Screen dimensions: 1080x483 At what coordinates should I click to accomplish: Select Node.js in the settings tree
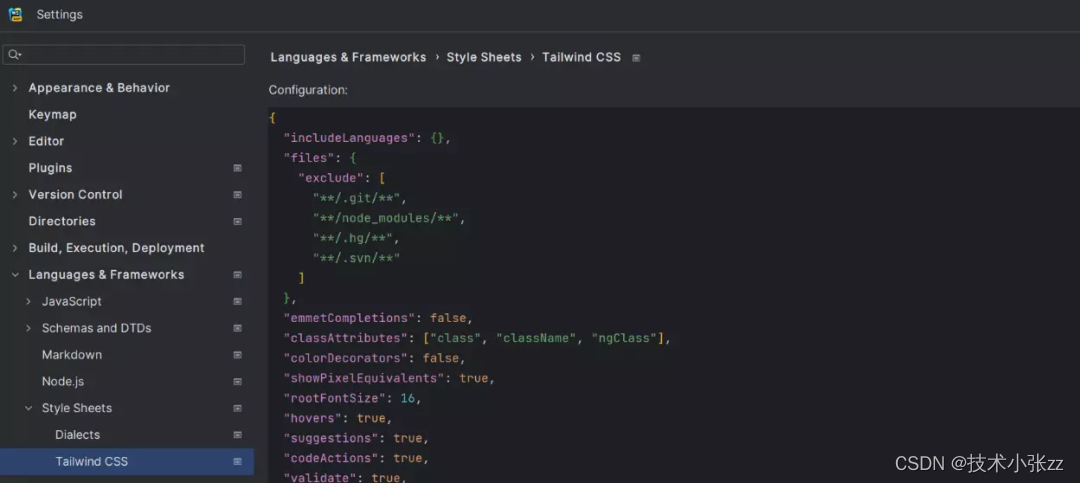63,381
